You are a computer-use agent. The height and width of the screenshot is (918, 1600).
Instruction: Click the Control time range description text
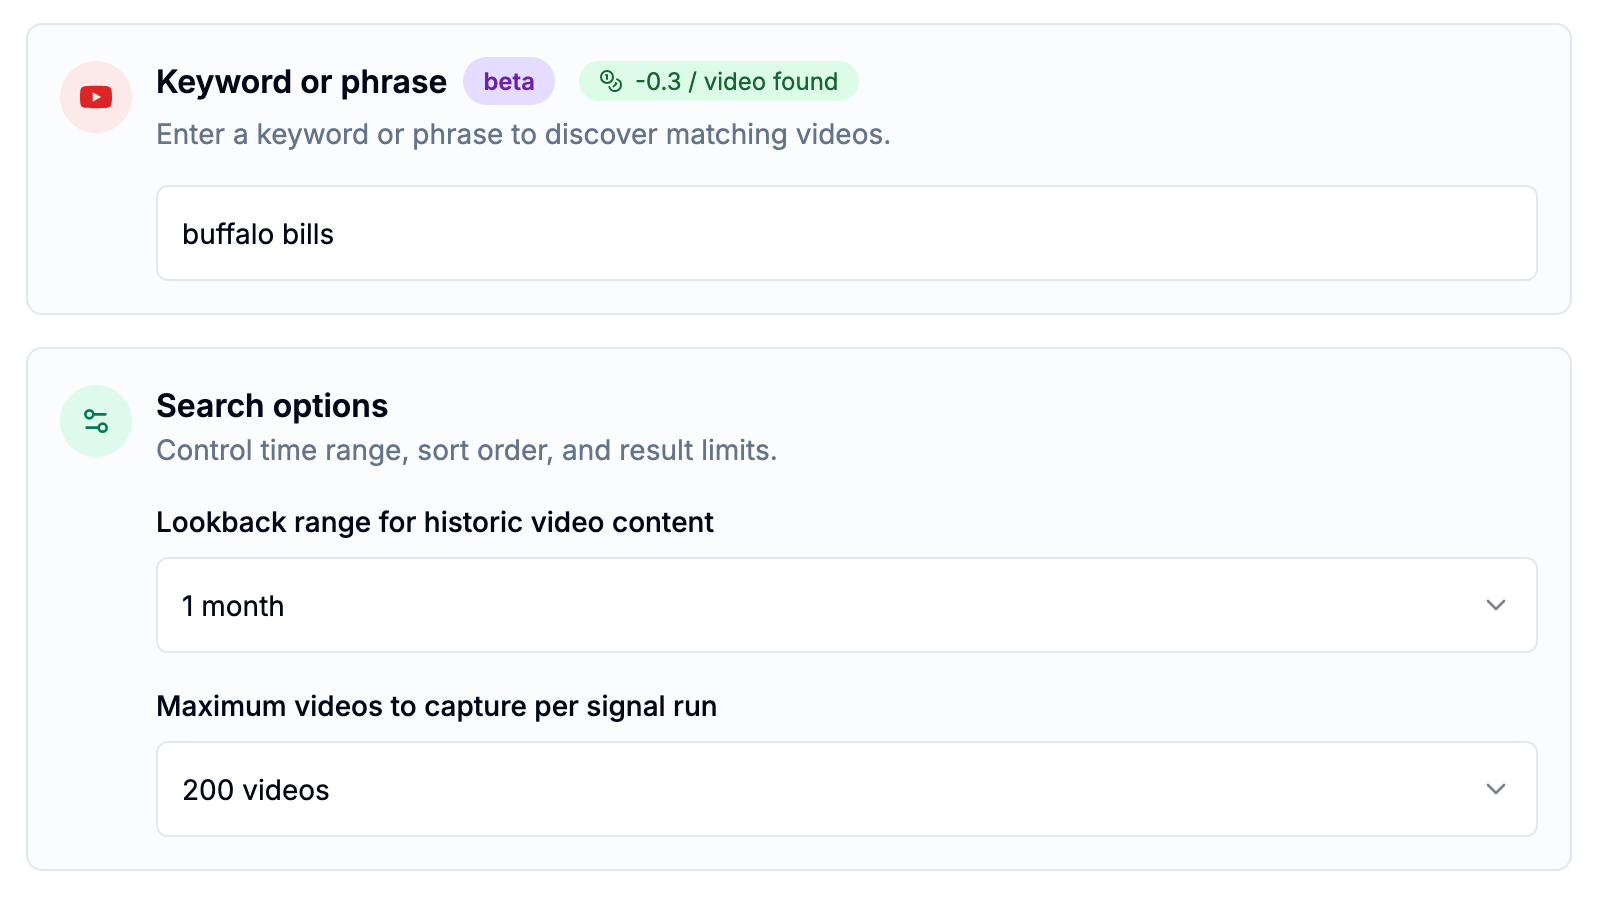point(467,450)
